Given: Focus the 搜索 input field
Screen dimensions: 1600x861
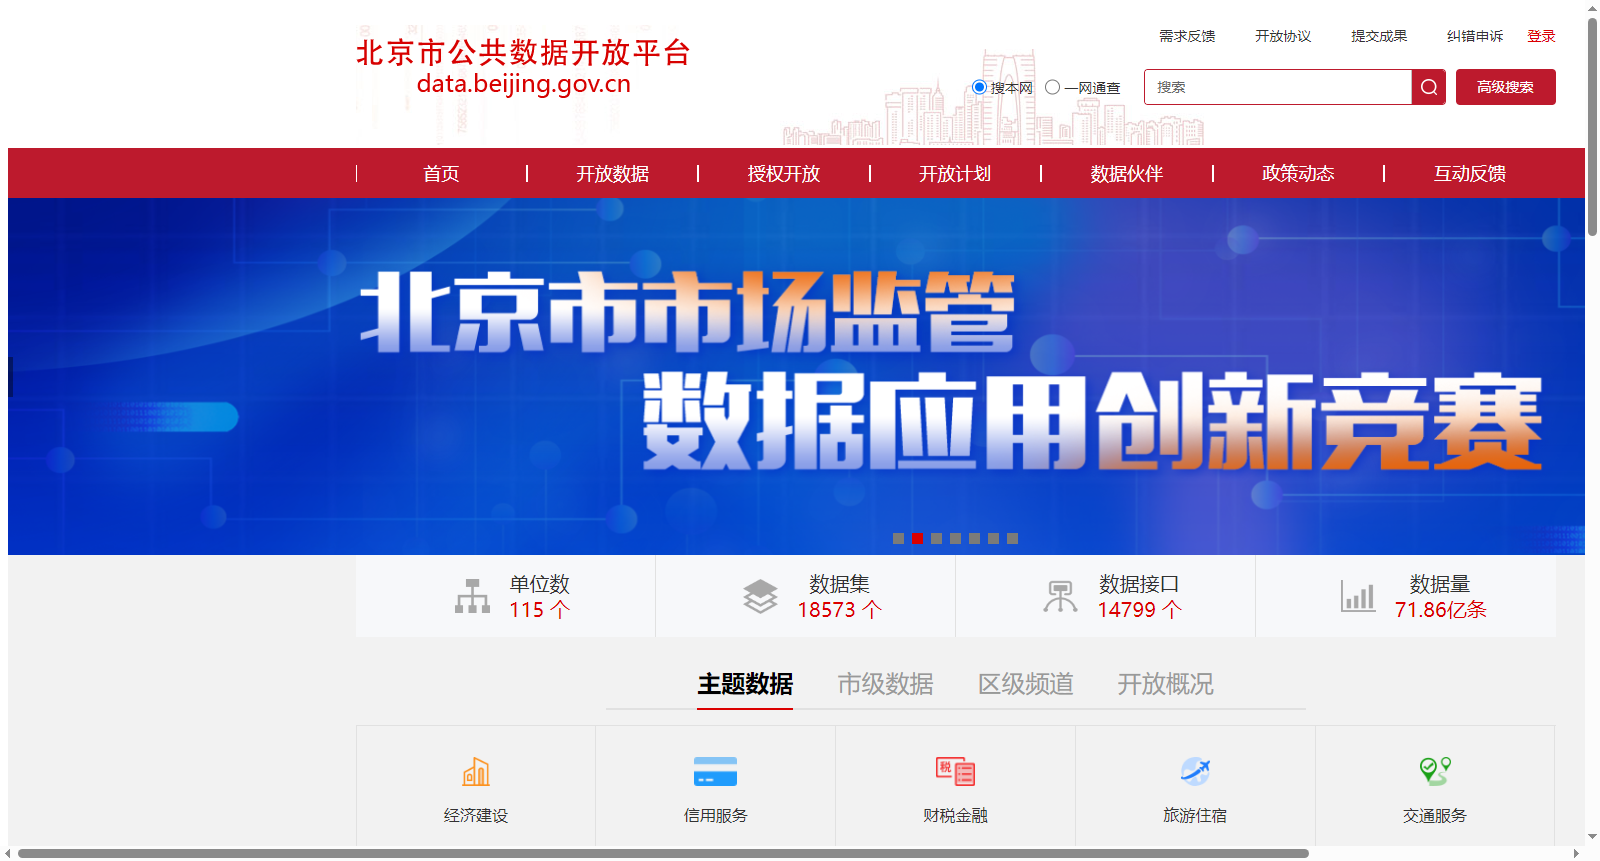Looking at the screenshot, I should pos(1278,87).
